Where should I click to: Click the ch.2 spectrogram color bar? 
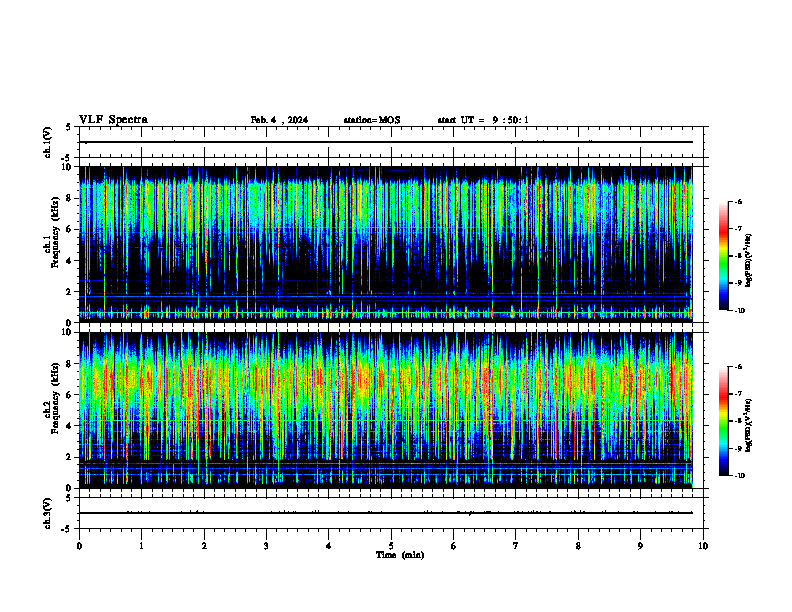[724, 421]
